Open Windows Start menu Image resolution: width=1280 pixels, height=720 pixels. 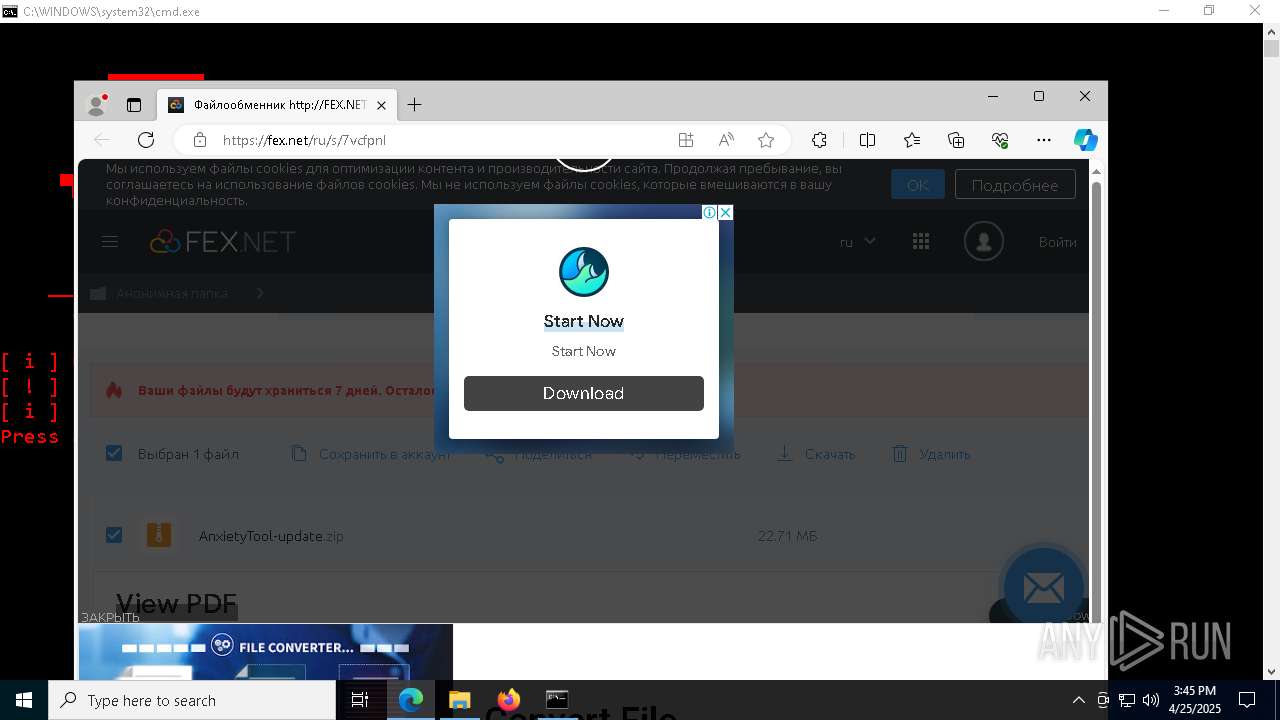point(24,700)
